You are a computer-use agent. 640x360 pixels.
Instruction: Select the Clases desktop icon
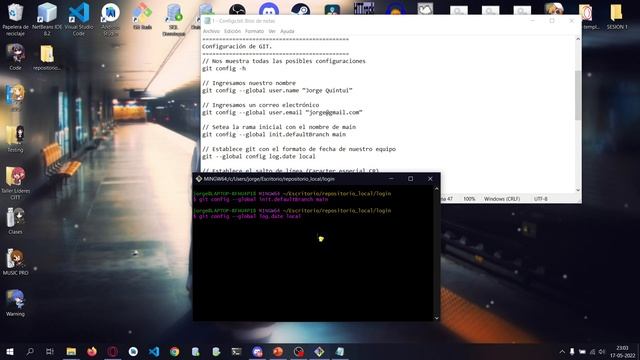pos(15,221)
